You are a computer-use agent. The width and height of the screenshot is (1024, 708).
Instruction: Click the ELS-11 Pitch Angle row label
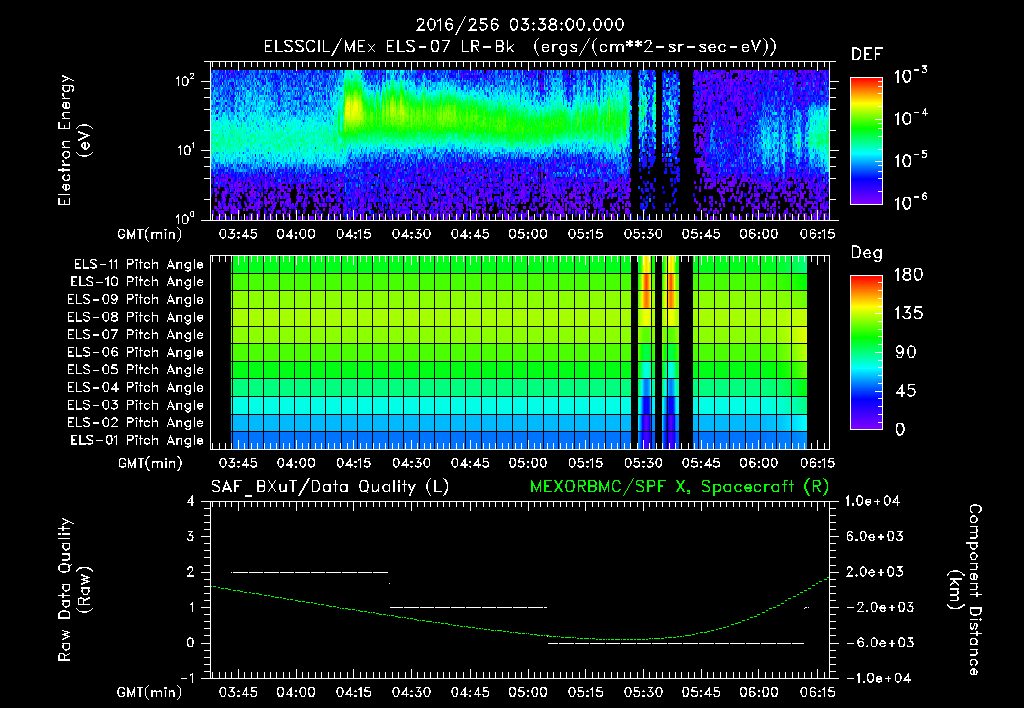pyautogui.click(x=138, y=265)
